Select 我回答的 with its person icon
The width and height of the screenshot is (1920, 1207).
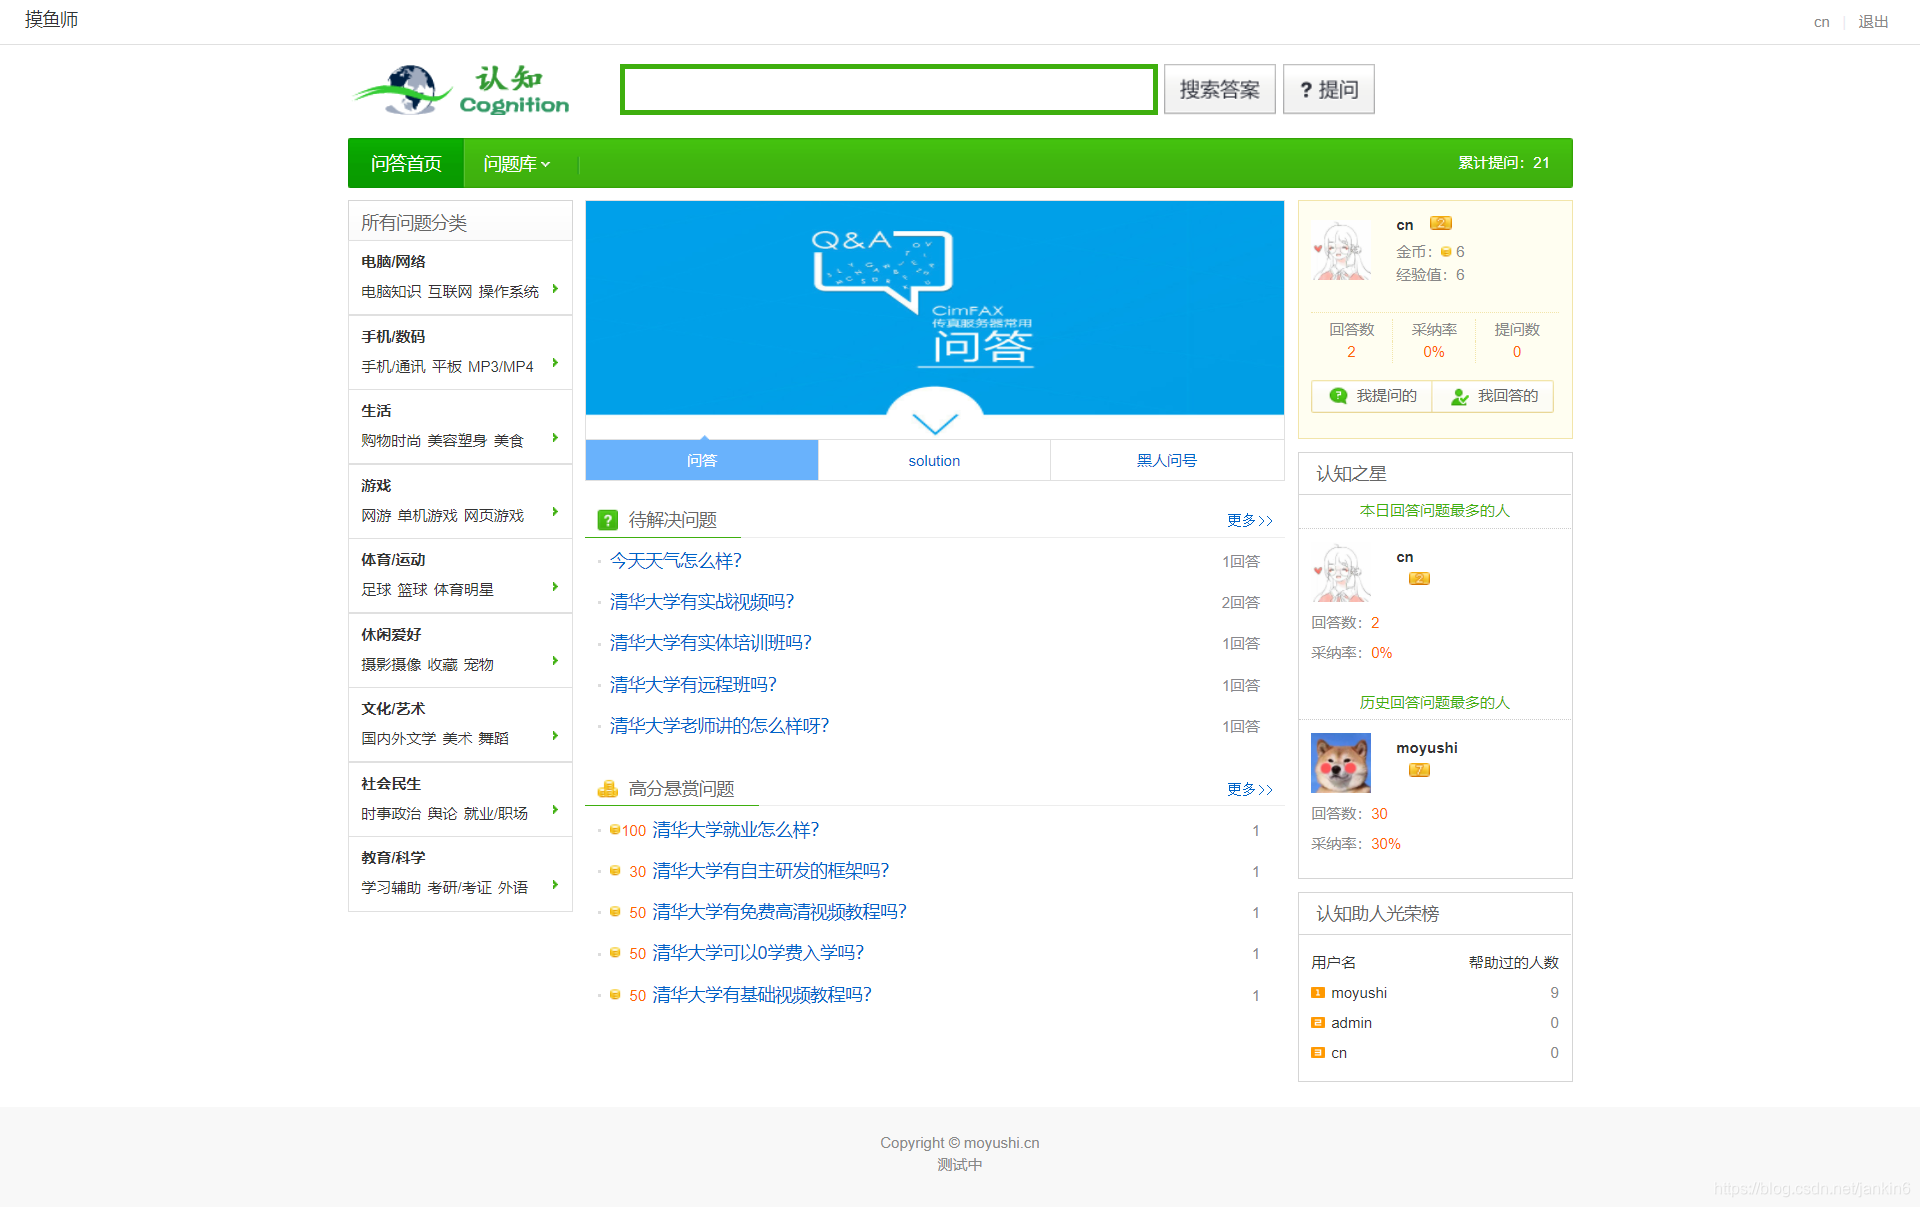tap(1492, 396)
